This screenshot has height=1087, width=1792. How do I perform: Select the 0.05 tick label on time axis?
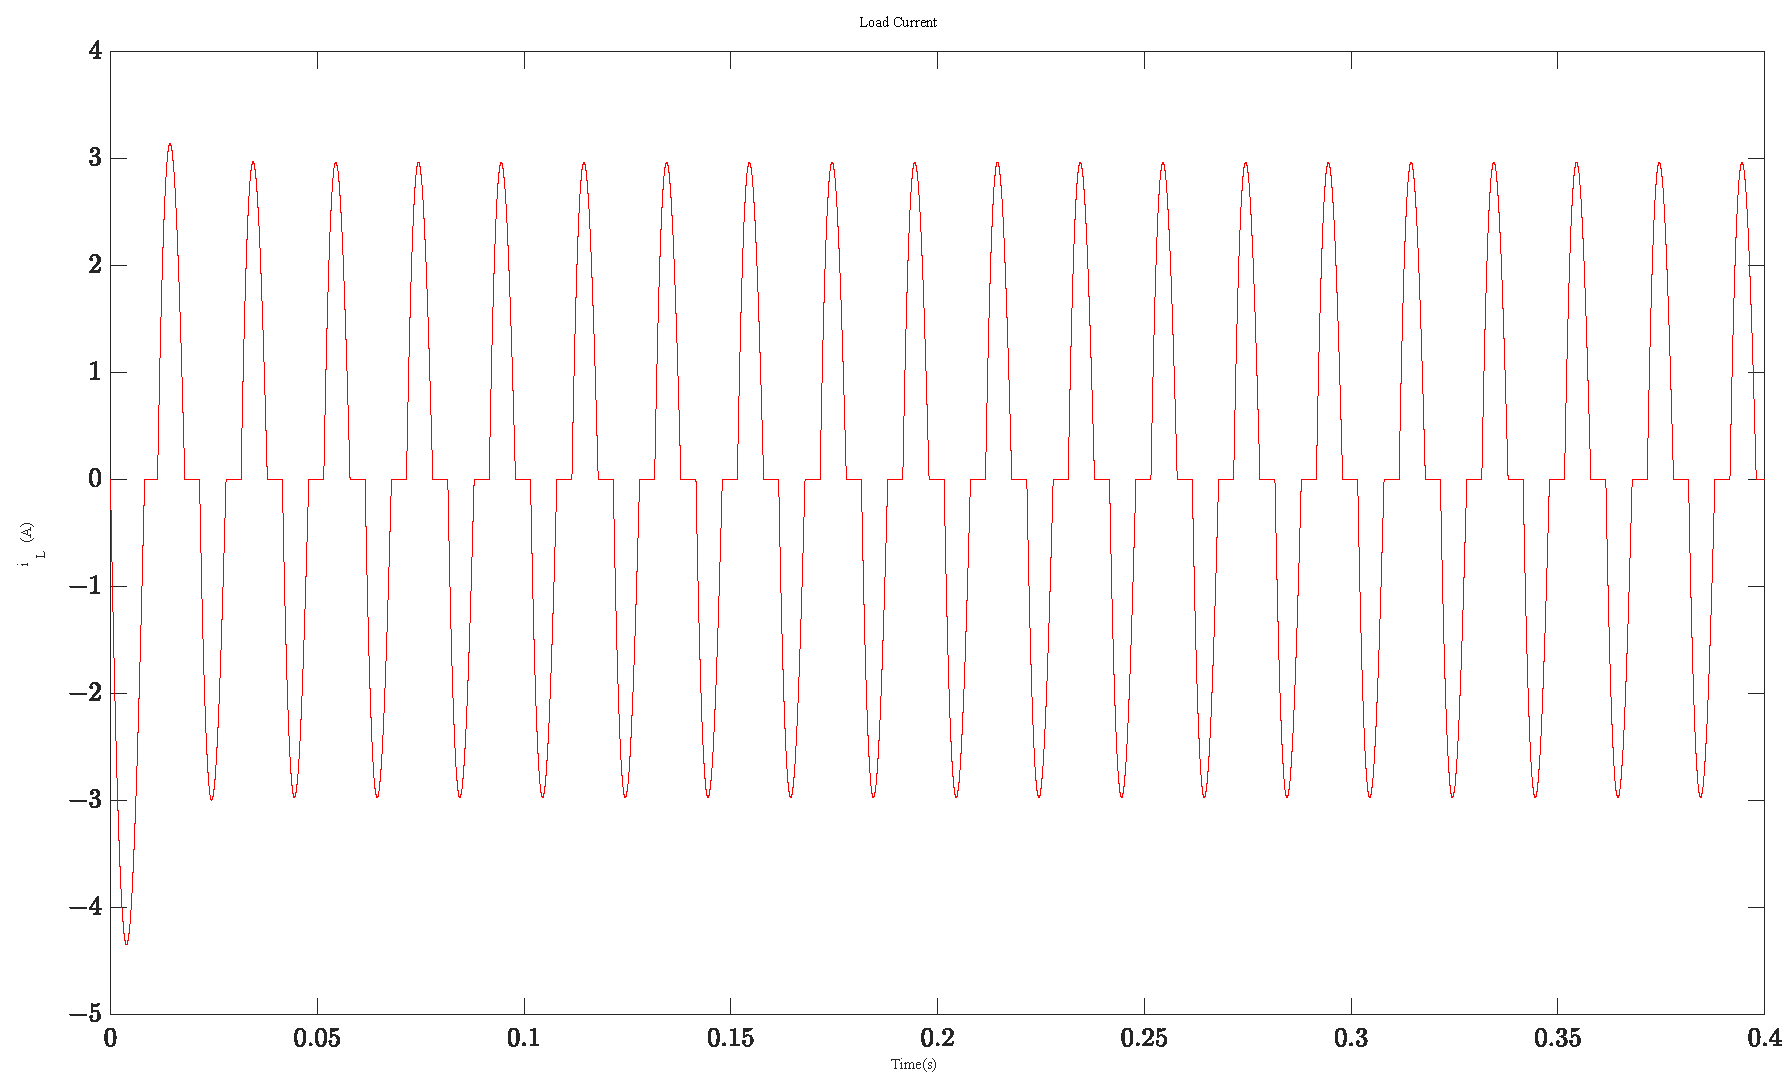point(317,1038)
